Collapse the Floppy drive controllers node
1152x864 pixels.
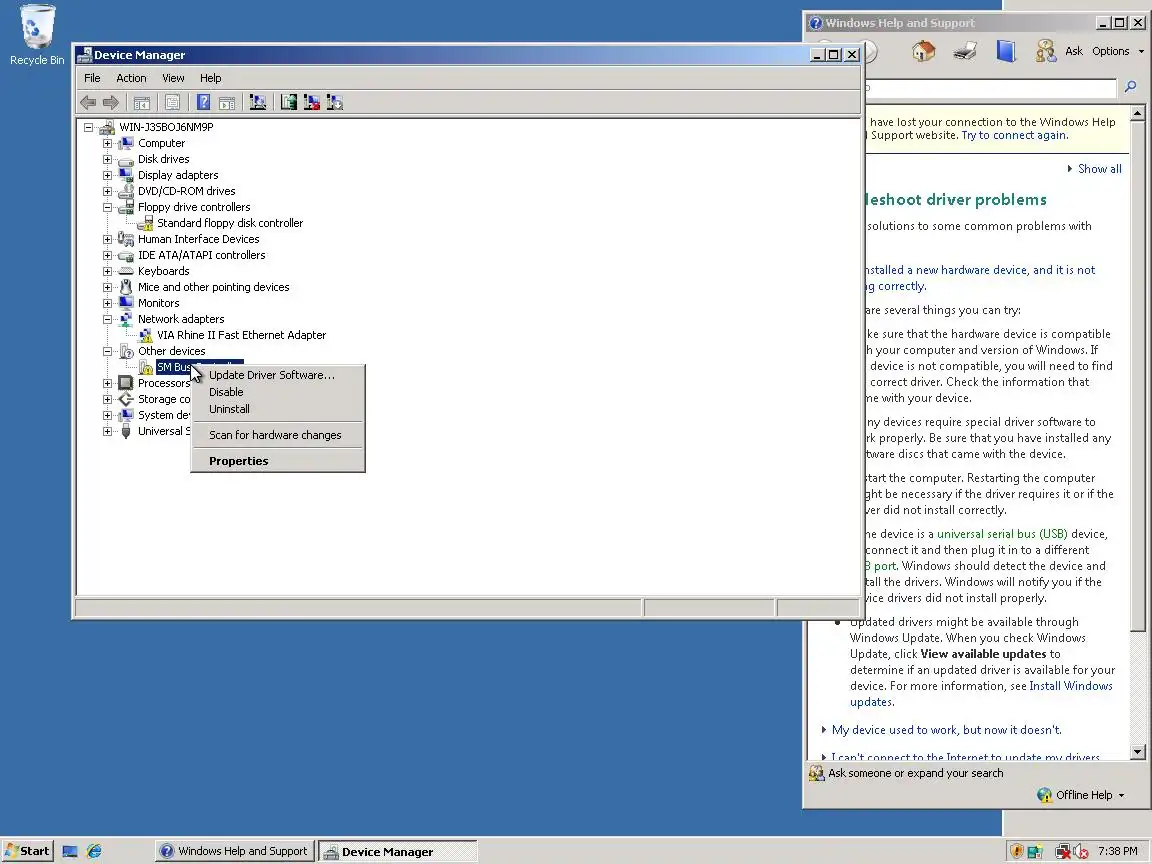click(x=107, y=207)
